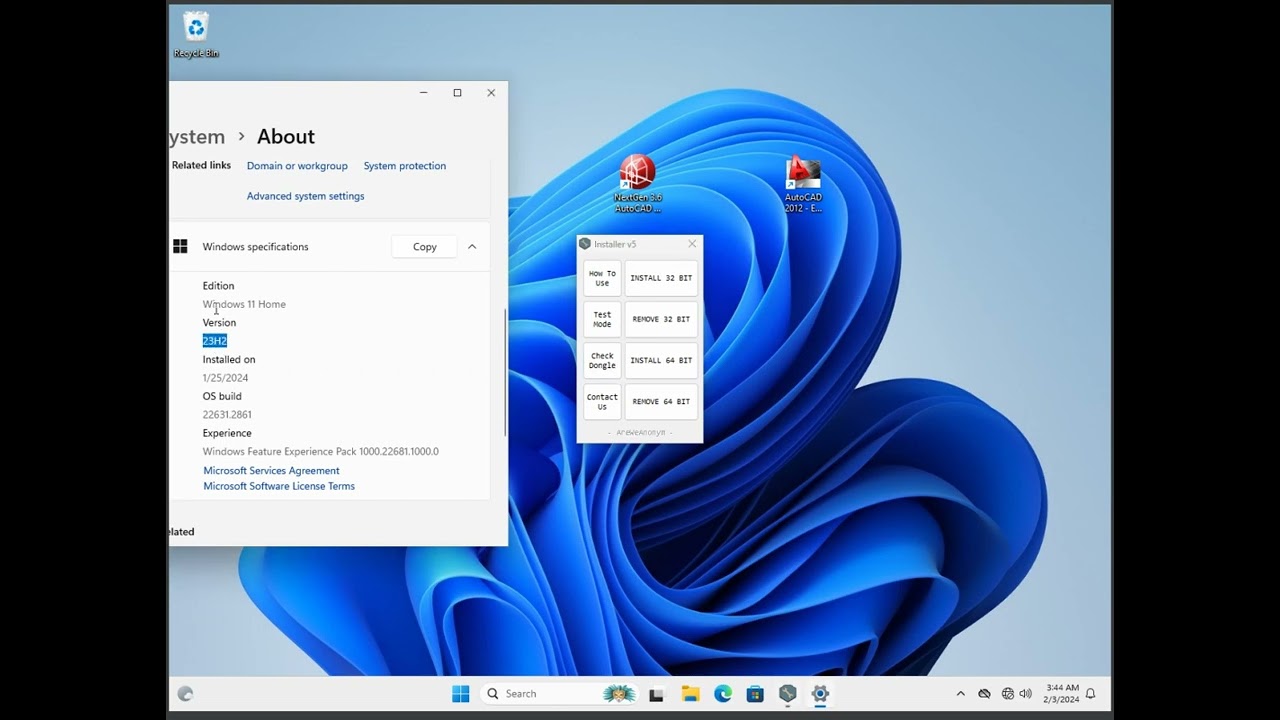
Task: Open the Microsoft Services Agreement link
Action: pos(272,470)
